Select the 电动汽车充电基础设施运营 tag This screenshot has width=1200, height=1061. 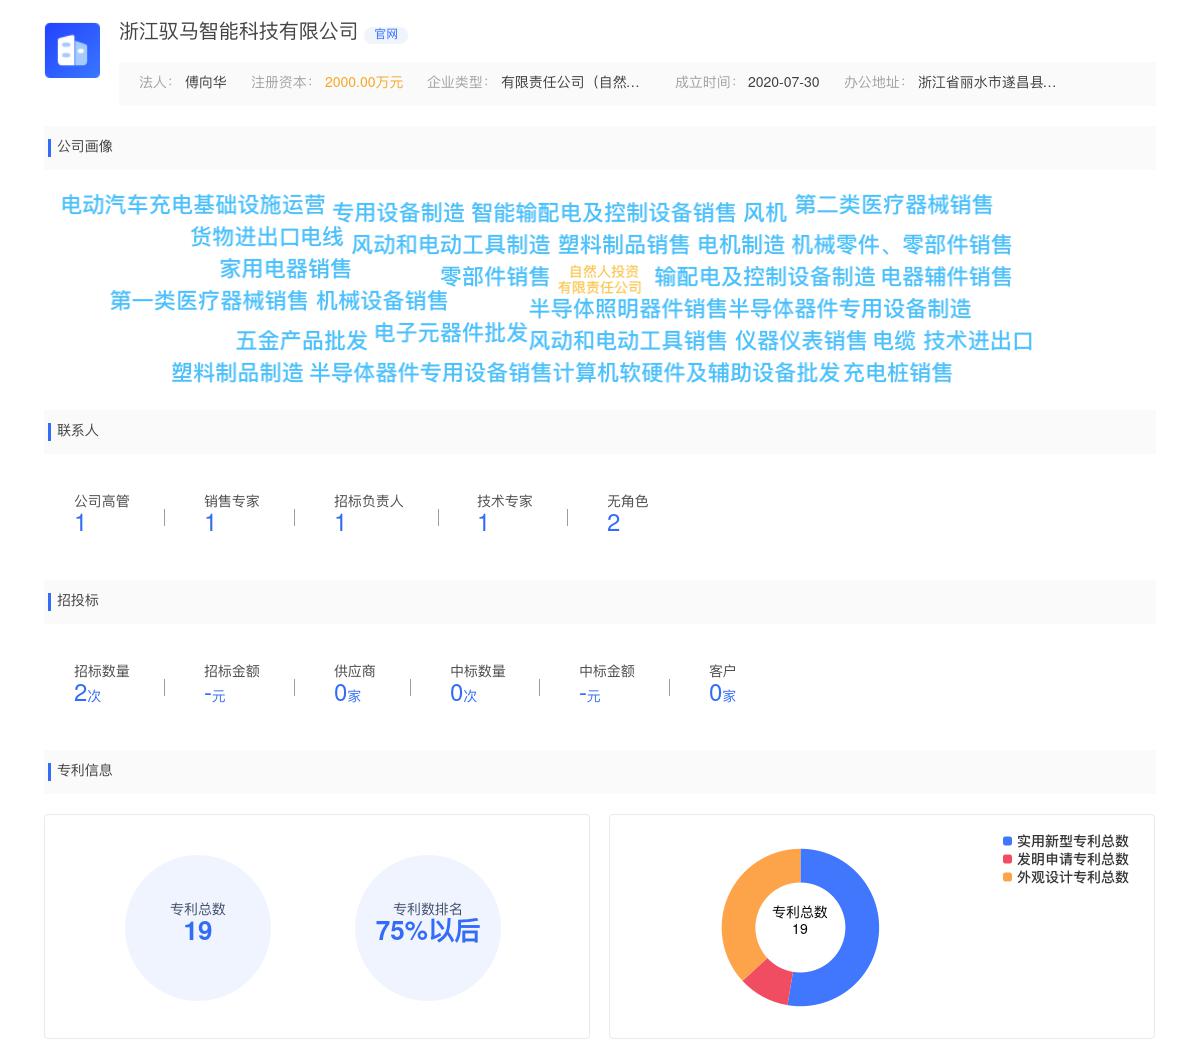[x=193, y=205]
